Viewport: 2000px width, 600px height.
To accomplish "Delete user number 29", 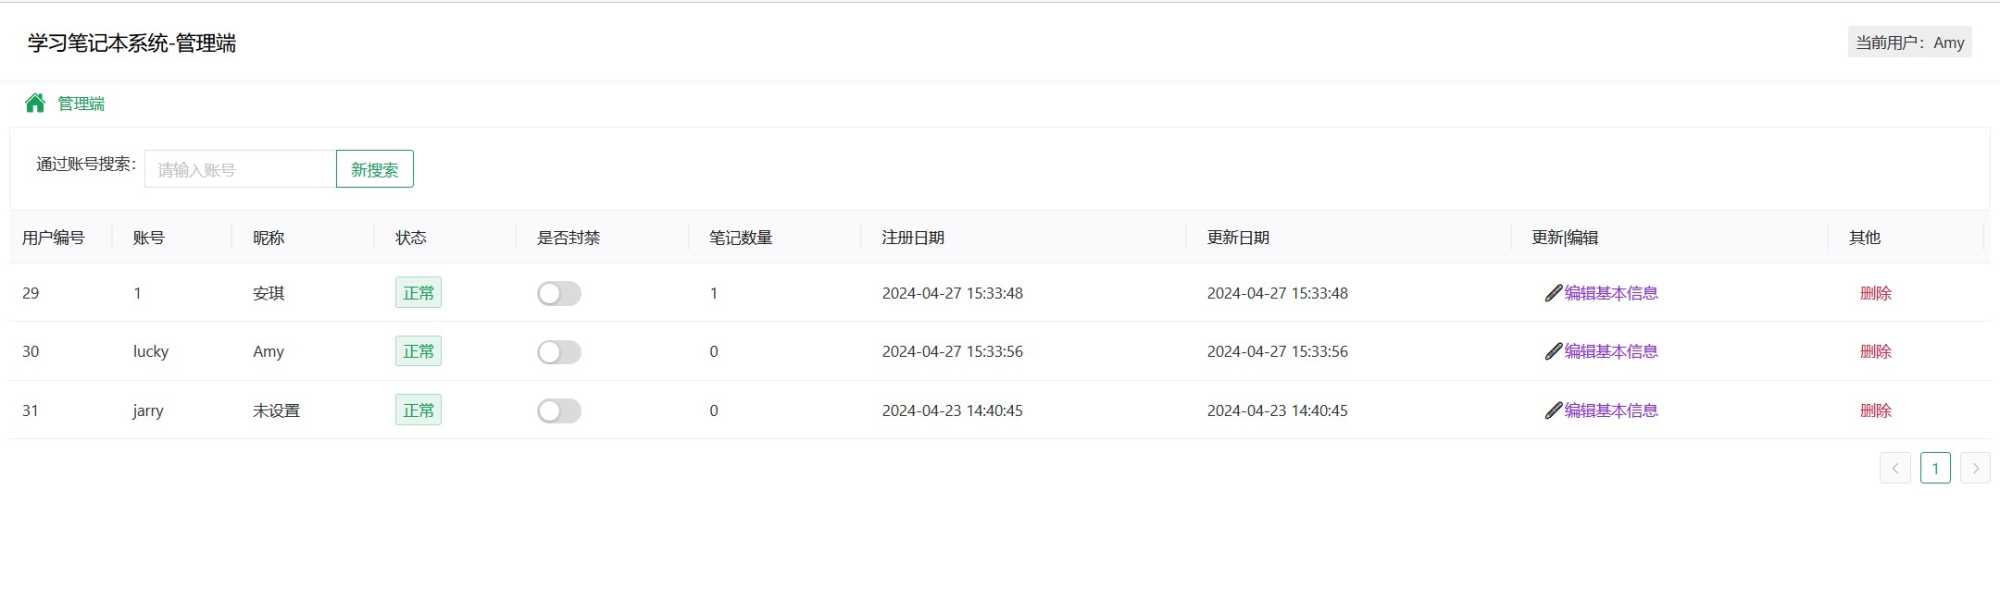I will tap(1875, 293).
